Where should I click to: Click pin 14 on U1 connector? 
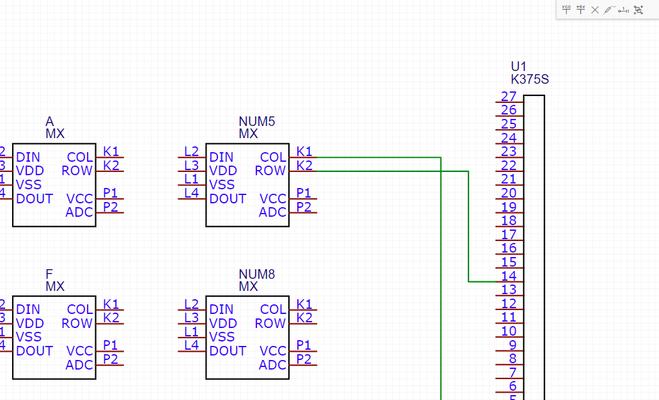tap(509, 277)
